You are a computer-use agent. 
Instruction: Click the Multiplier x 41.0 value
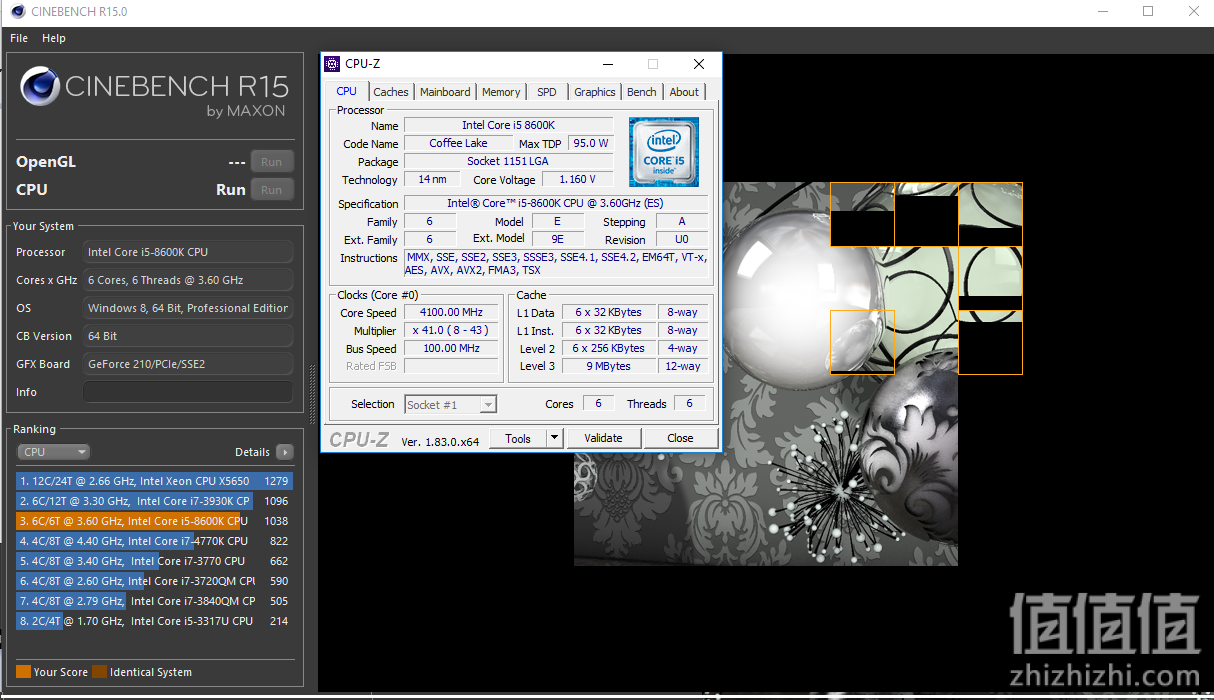pyautogui.click(x=451, y=330)
